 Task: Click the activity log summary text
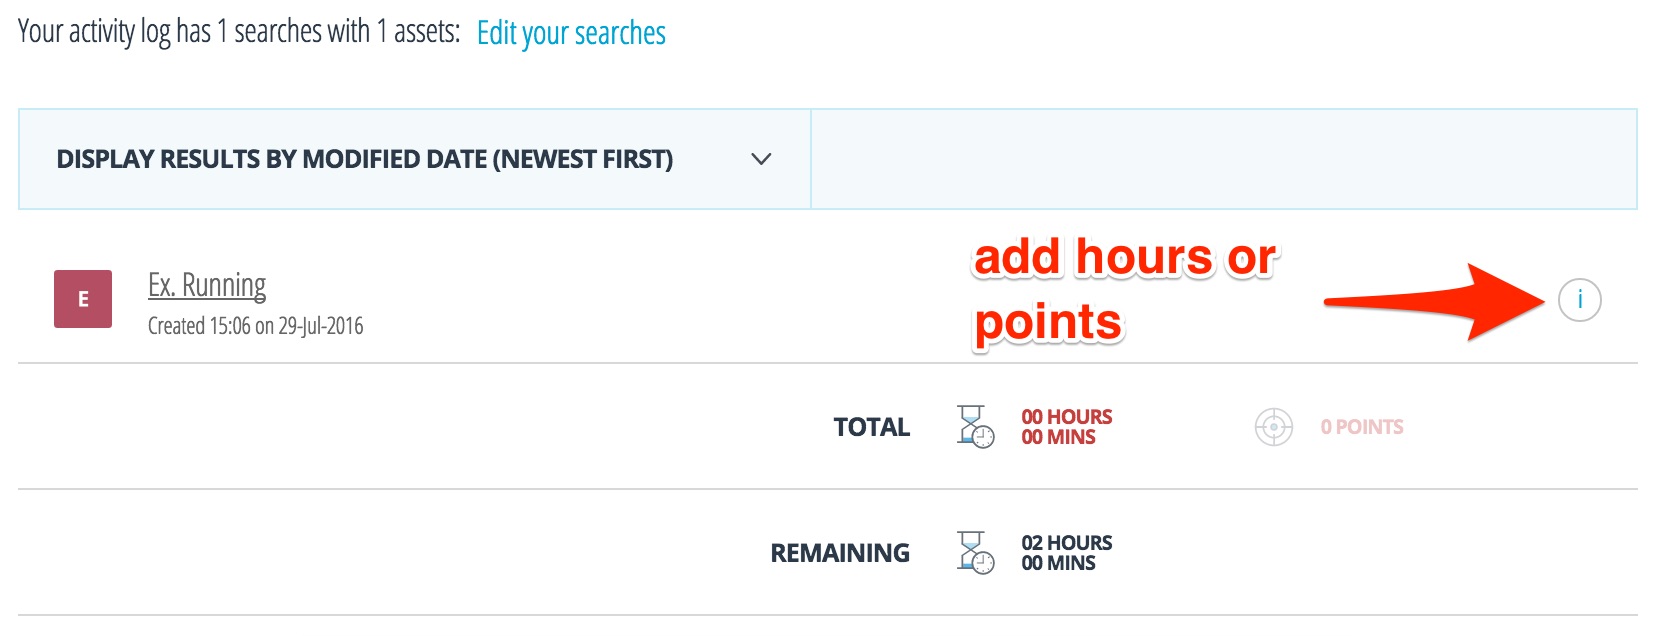[x=238, y=32]
